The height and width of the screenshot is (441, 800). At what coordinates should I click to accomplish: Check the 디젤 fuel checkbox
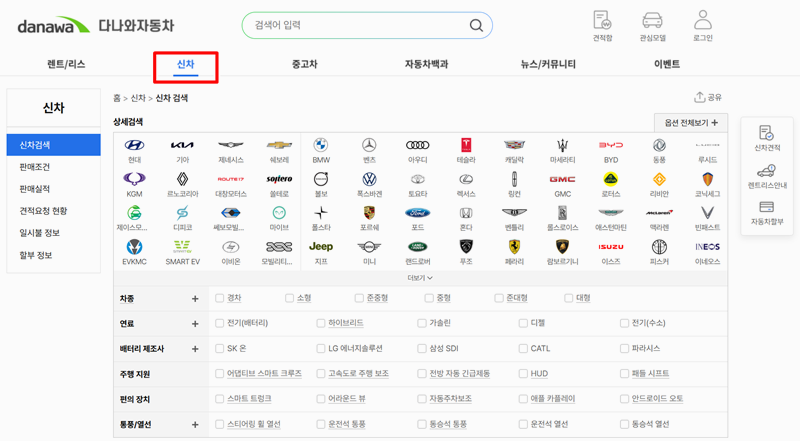coord(523,323)
